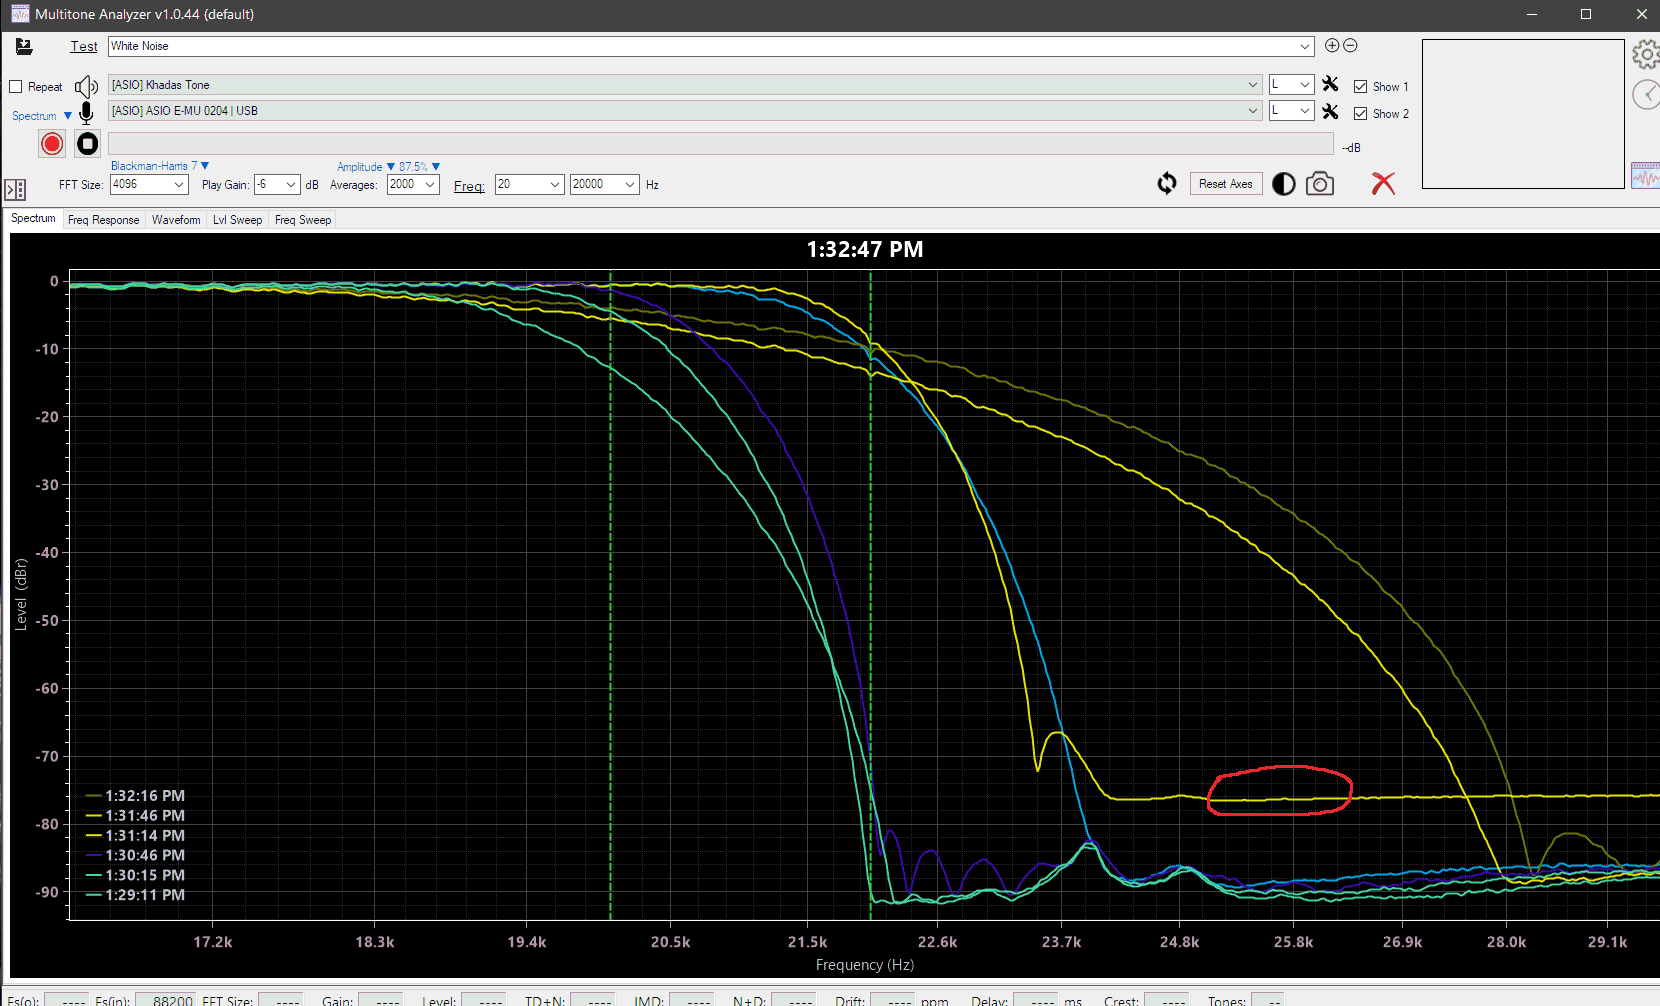Image resolution: width=1660 pixels, height=1006 pixels.
Task: Click the load test file icon
Action: (24, 46)
